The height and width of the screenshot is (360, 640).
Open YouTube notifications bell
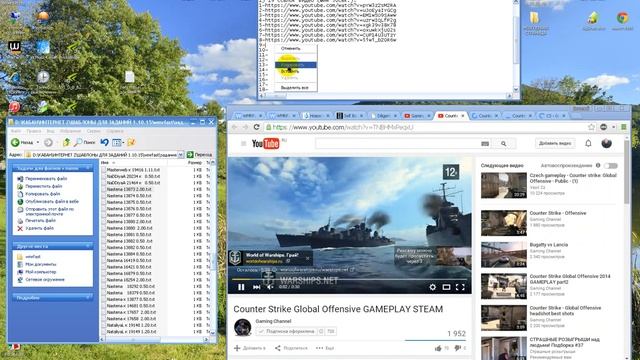tap(588, 143)
